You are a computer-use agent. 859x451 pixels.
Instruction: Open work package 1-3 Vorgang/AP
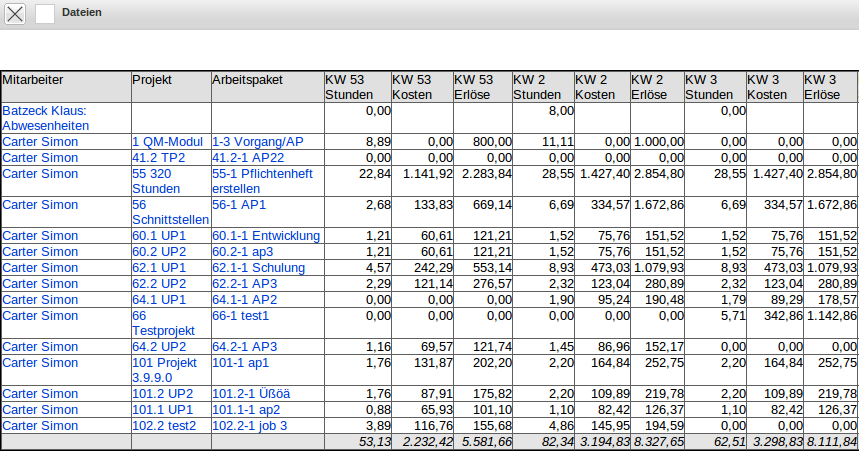point(257,141)
